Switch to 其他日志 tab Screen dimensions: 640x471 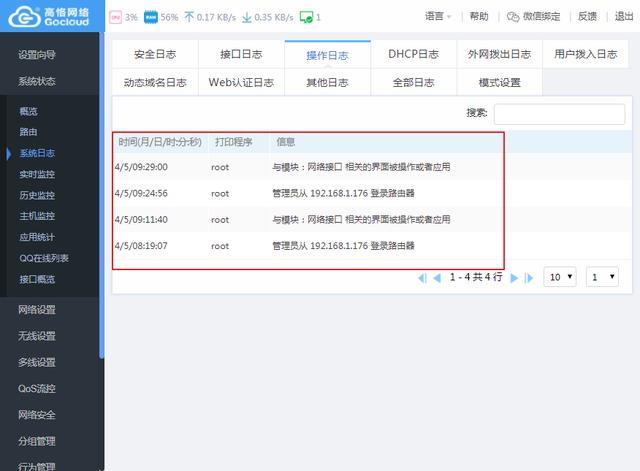(x=327, y=82)
